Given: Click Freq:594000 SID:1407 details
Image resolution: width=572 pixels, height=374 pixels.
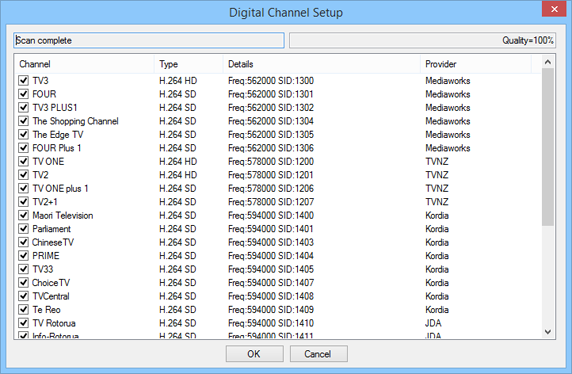Looking at the screenshot, I should tap(271, 283).
